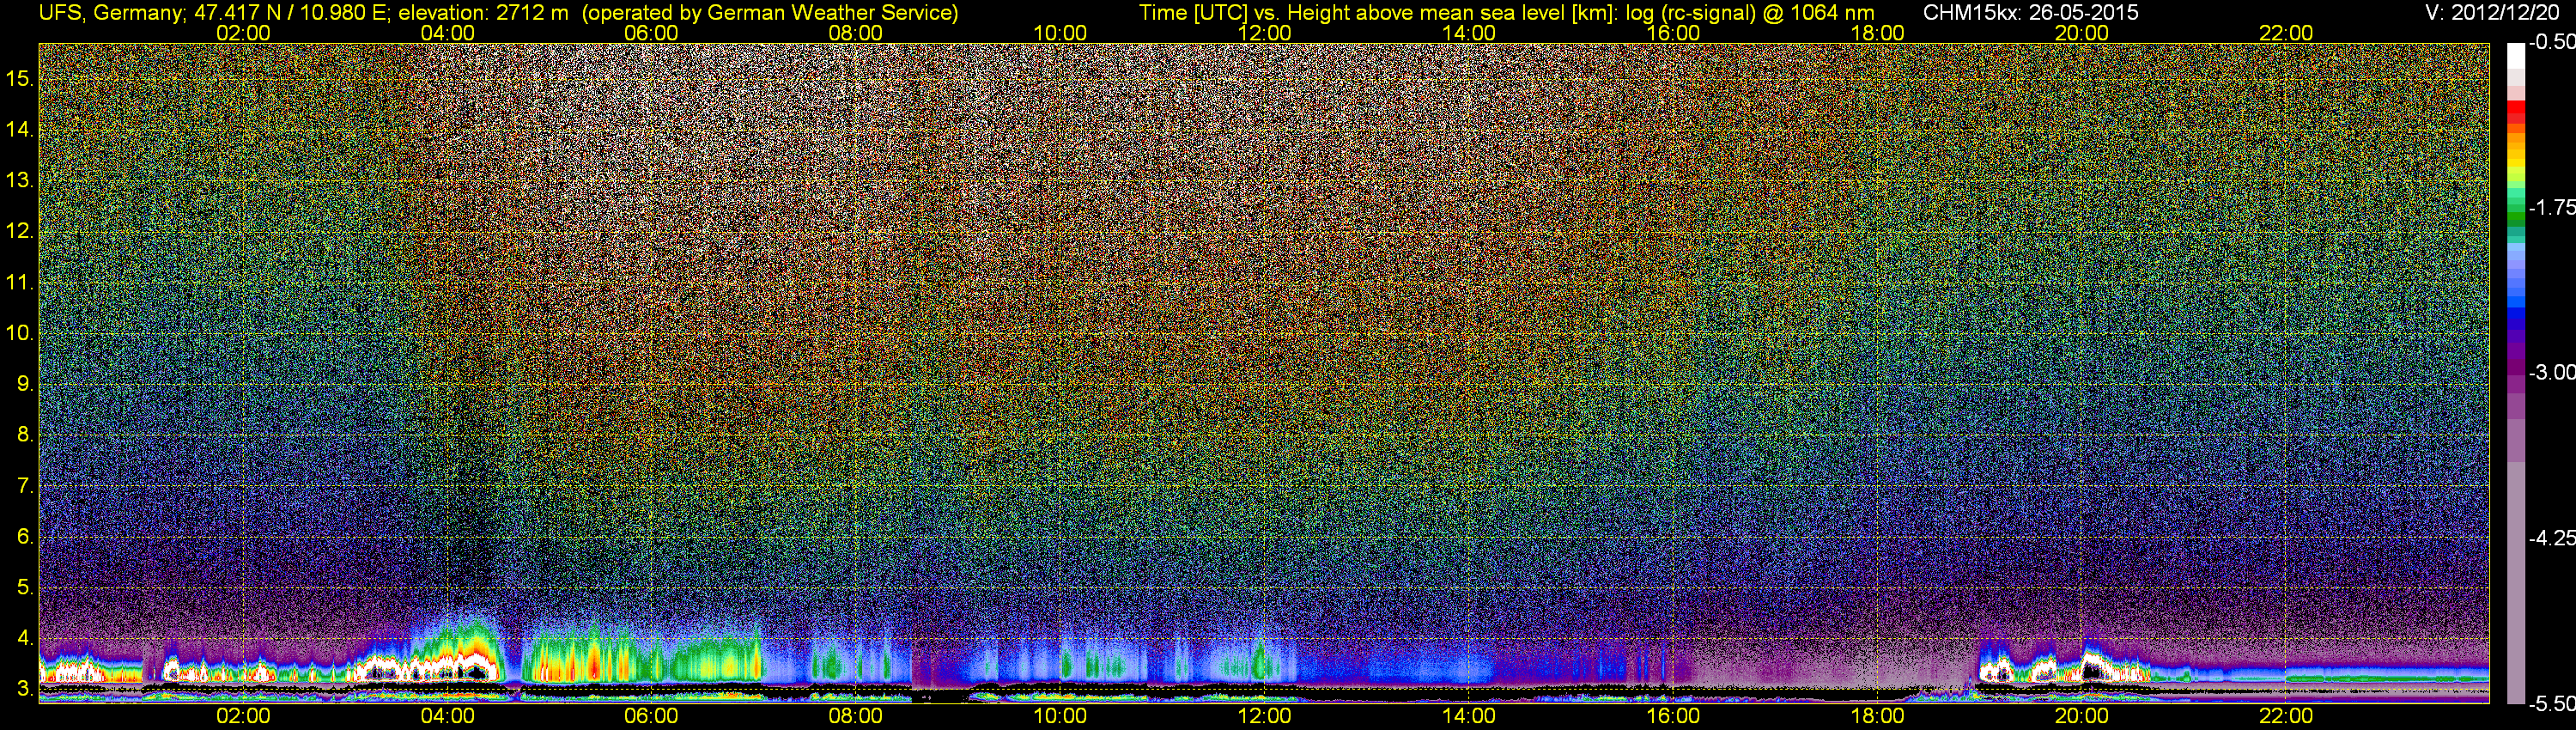Click the '14:00' label on the top time axis
The height and width of the screenshot is (730, 2576).
point(1468,33)
